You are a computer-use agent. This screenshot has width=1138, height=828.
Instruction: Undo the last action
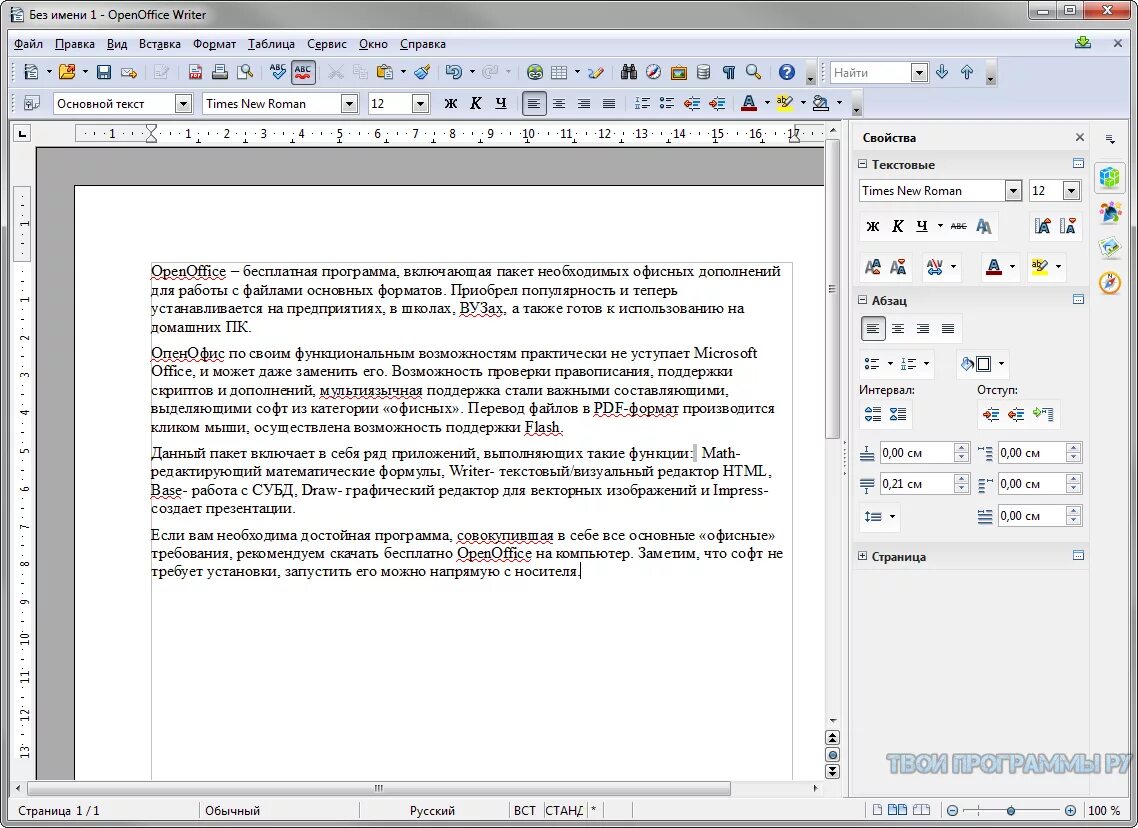[454, 72]
